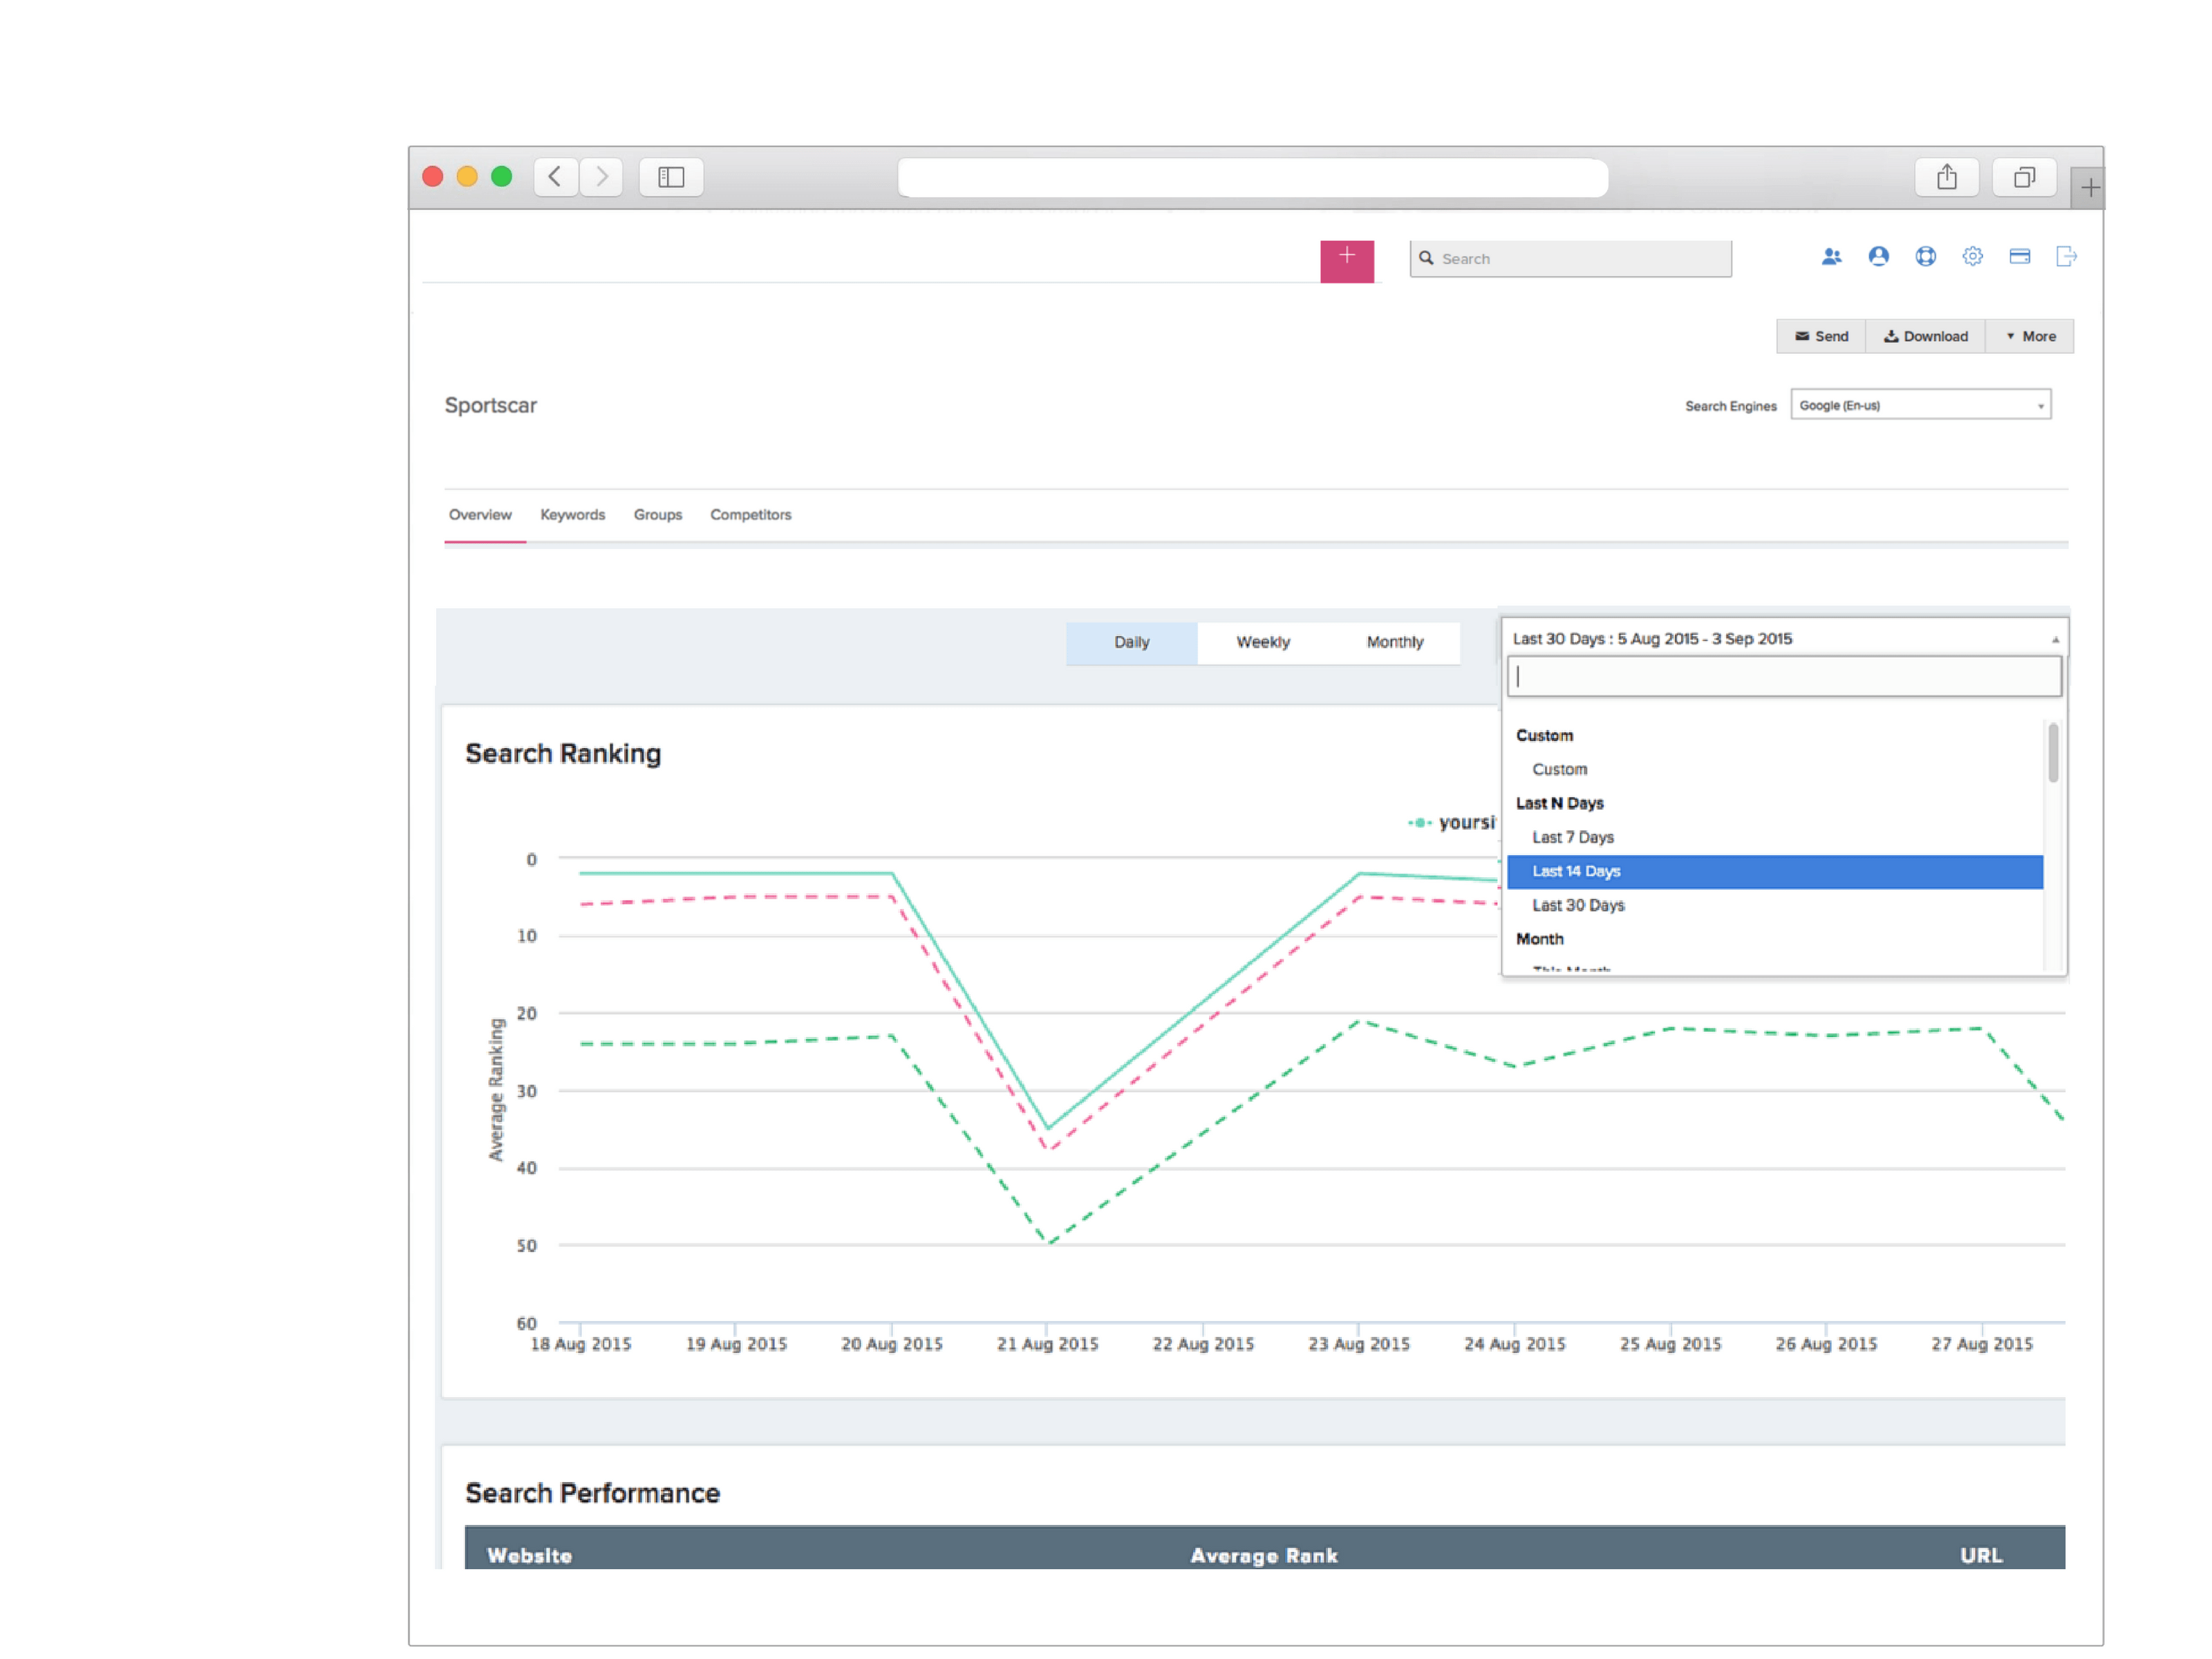Open the Competitors tab
The height and width of the screenshot is (1659, 2212).
click(750, 514)
